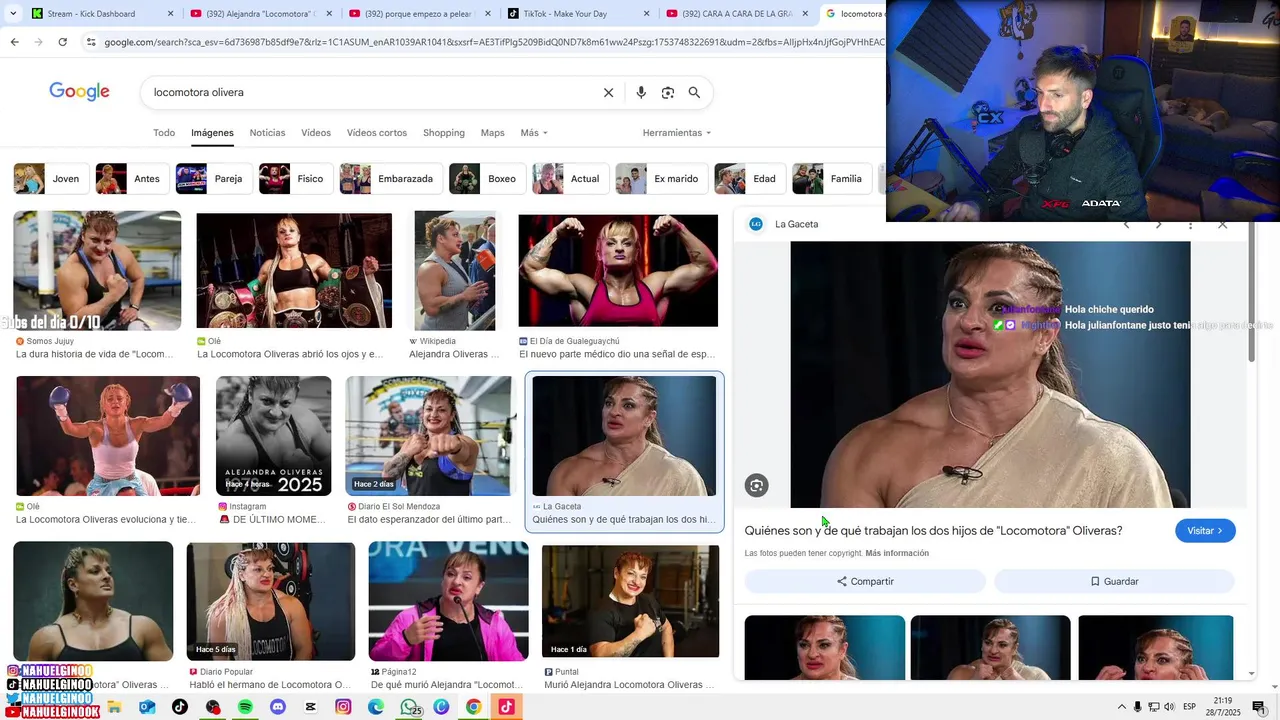Open Instagram from the taskbar
The height and width of the screenshot is (720, 1280).
343,707
